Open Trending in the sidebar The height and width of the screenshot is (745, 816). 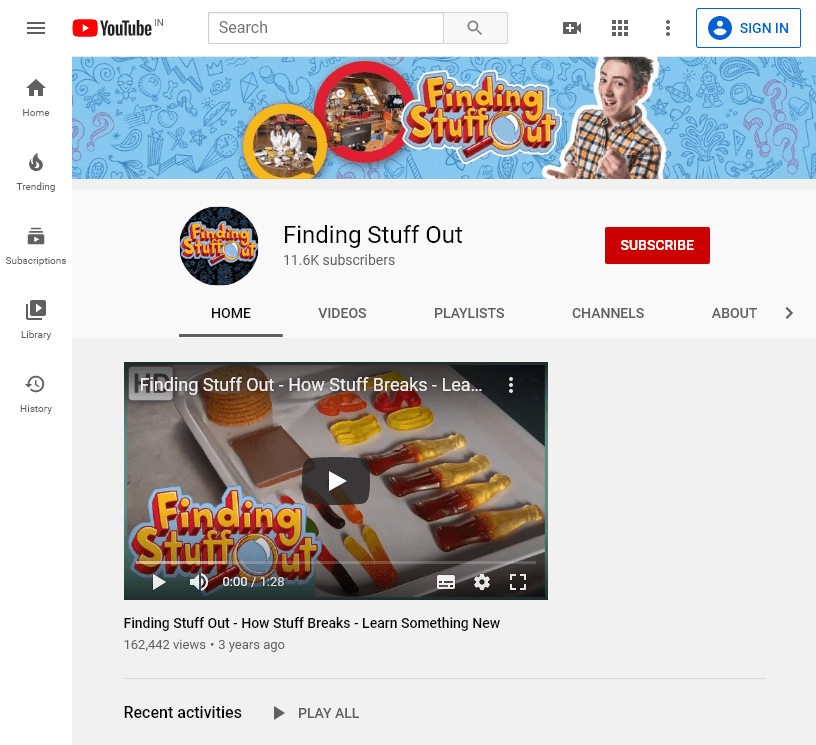tap(36, 172)
